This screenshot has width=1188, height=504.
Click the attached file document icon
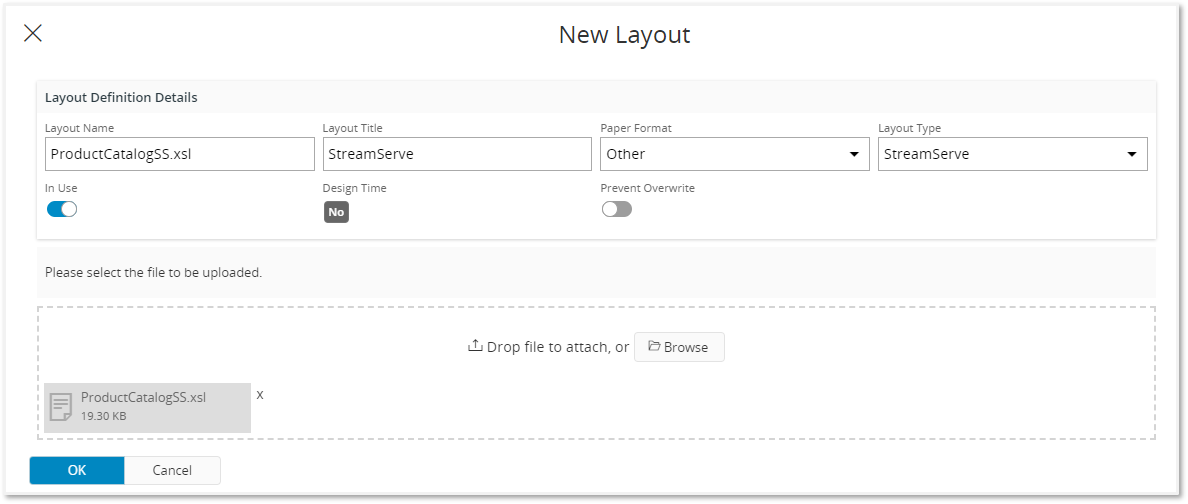(61, 406)
